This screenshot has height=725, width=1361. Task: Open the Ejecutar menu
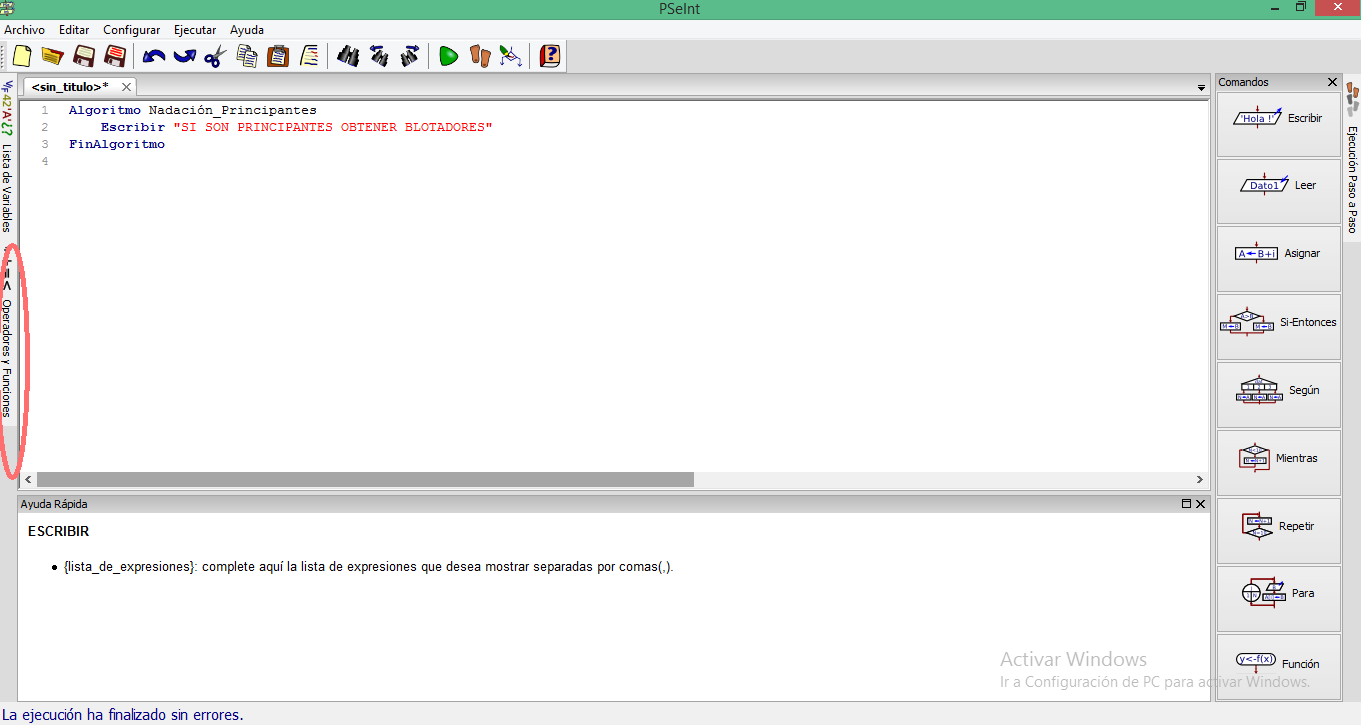tap(194, 29)
